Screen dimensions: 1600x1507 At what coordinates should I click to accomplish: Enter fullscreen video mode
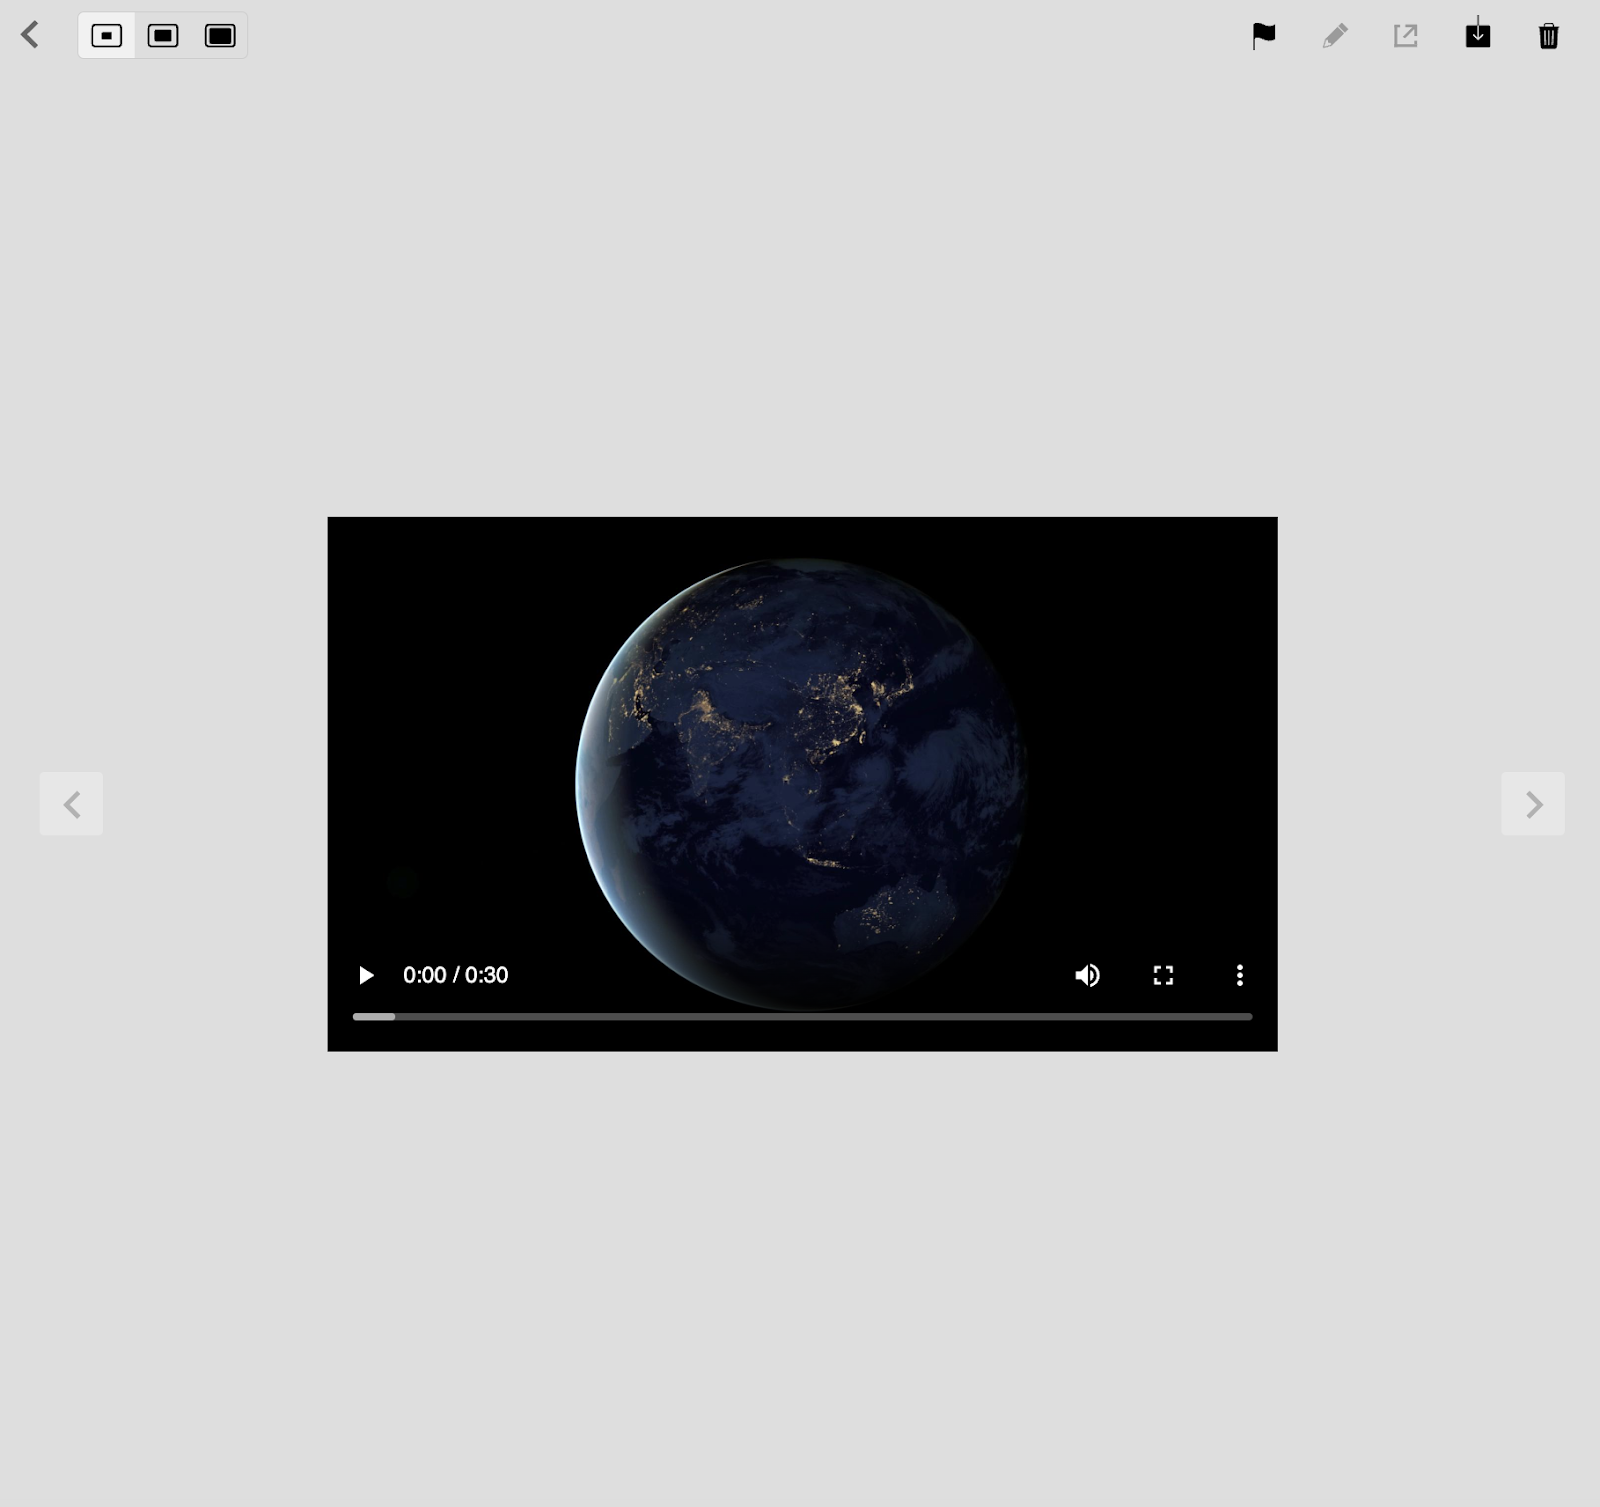(x=1163, y=975)
